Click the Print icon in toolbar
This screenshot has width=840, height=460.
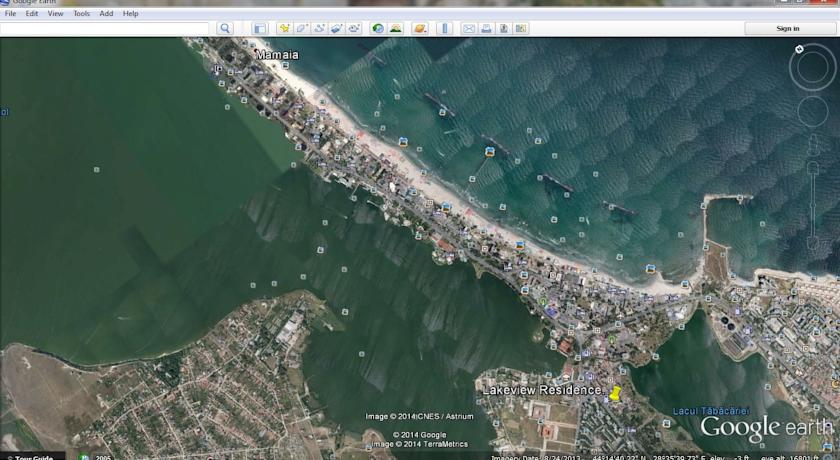[x=486, y=28]
